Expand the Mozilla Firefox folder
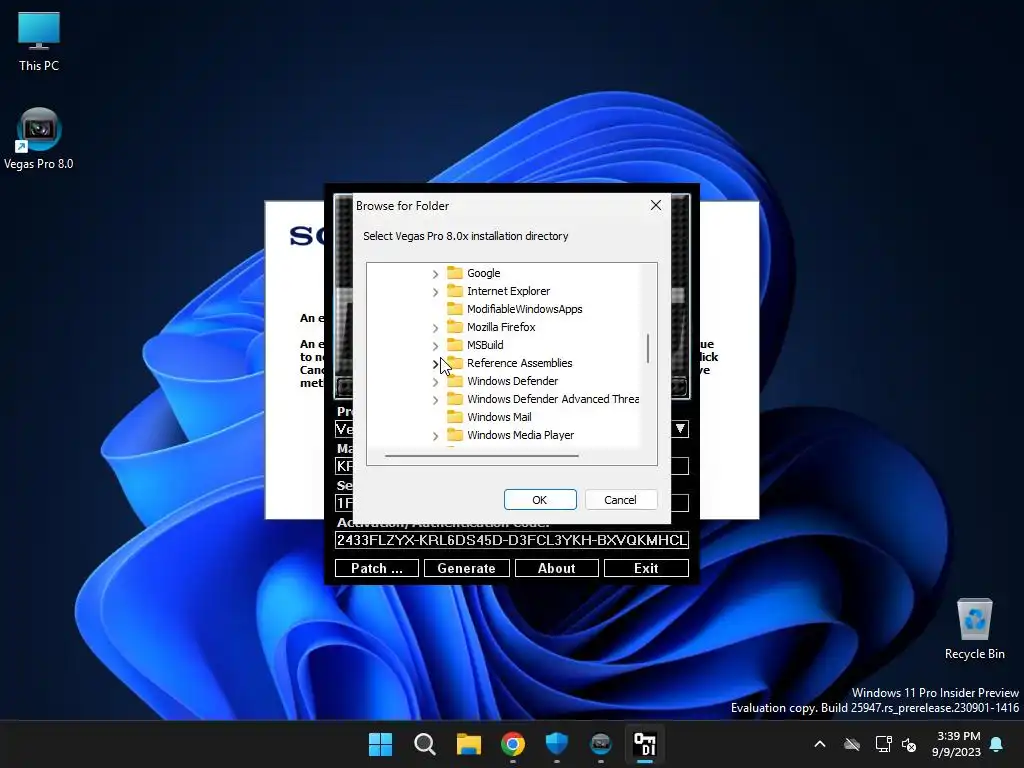The height and width of the screenshot is (768, 1024). point(436,328)
